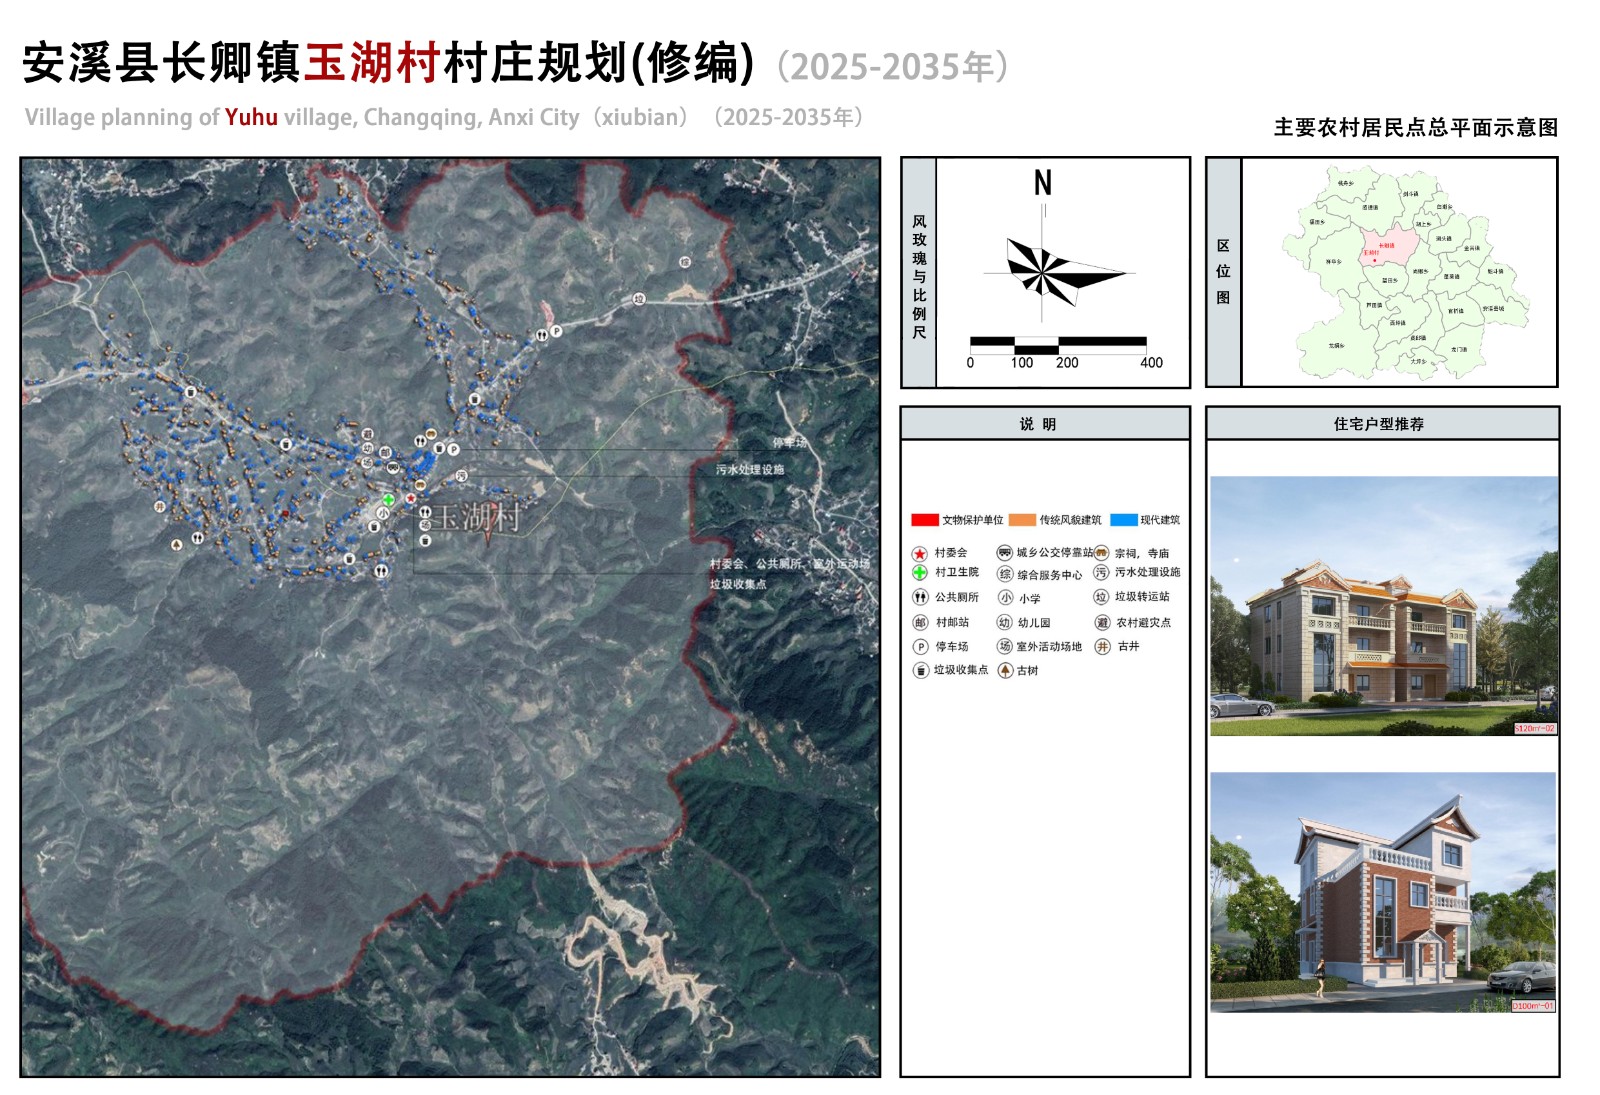
Task: Click the red star village committee marker on the map
Action: [410, 497]
